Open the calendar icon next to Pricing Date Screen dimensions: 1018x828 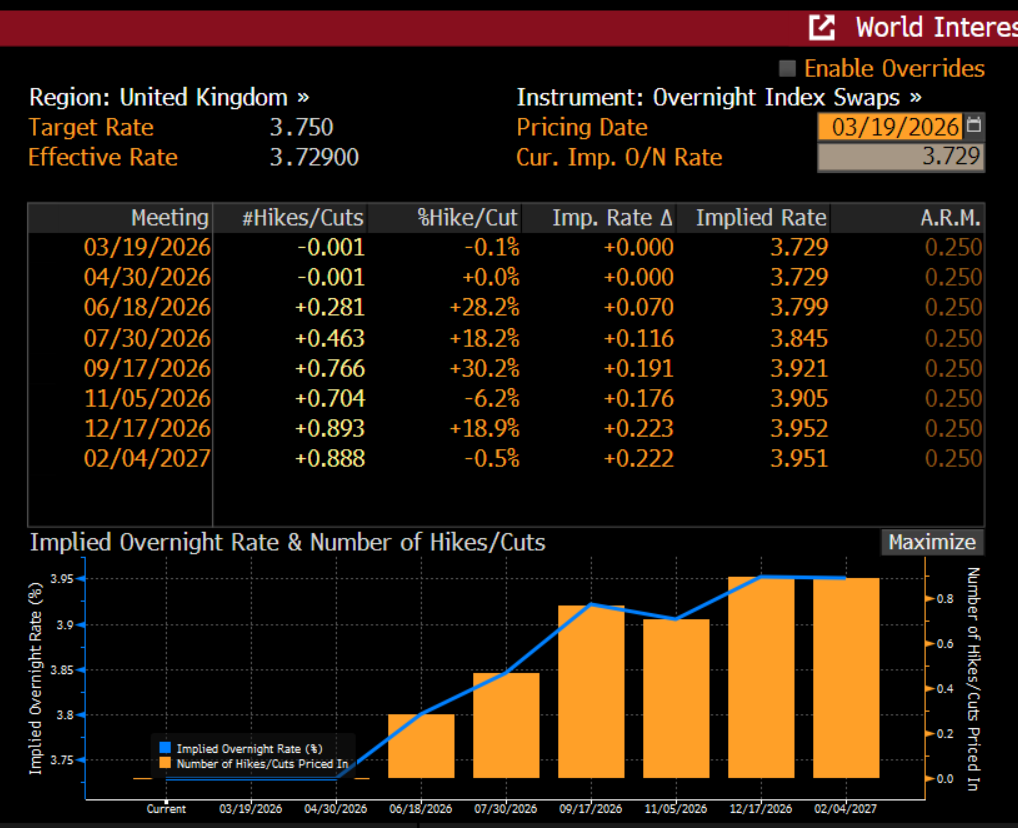[x=974, y=127]
